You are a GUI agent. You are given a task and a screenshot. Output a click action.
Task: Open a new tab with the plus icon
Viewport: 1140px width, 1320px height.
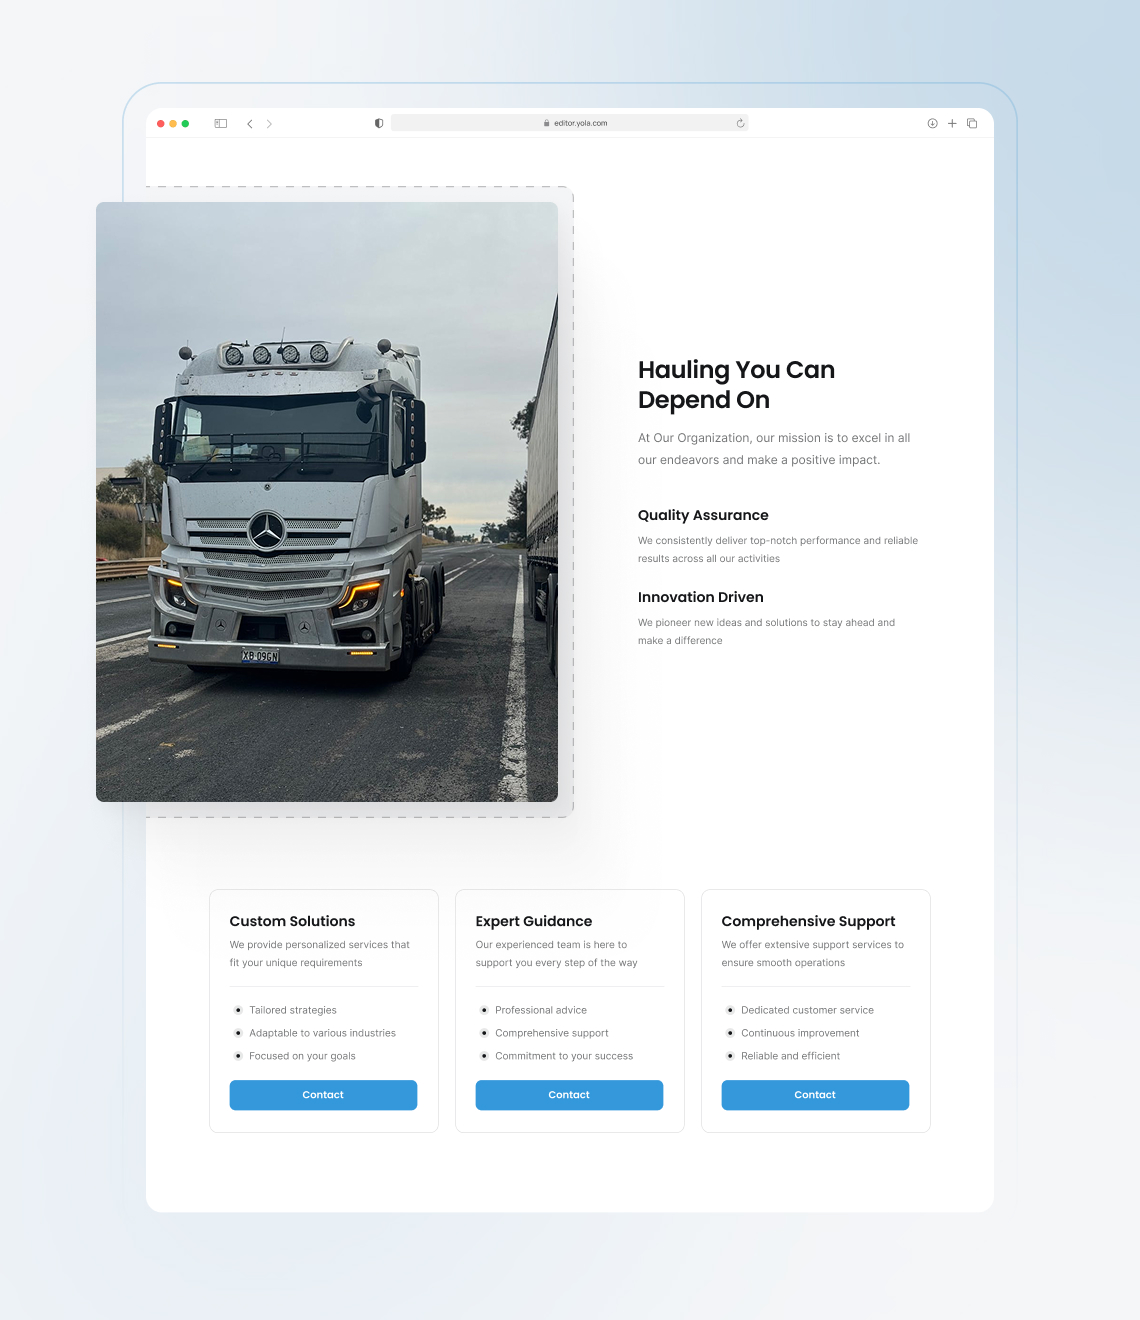point(952,123)
